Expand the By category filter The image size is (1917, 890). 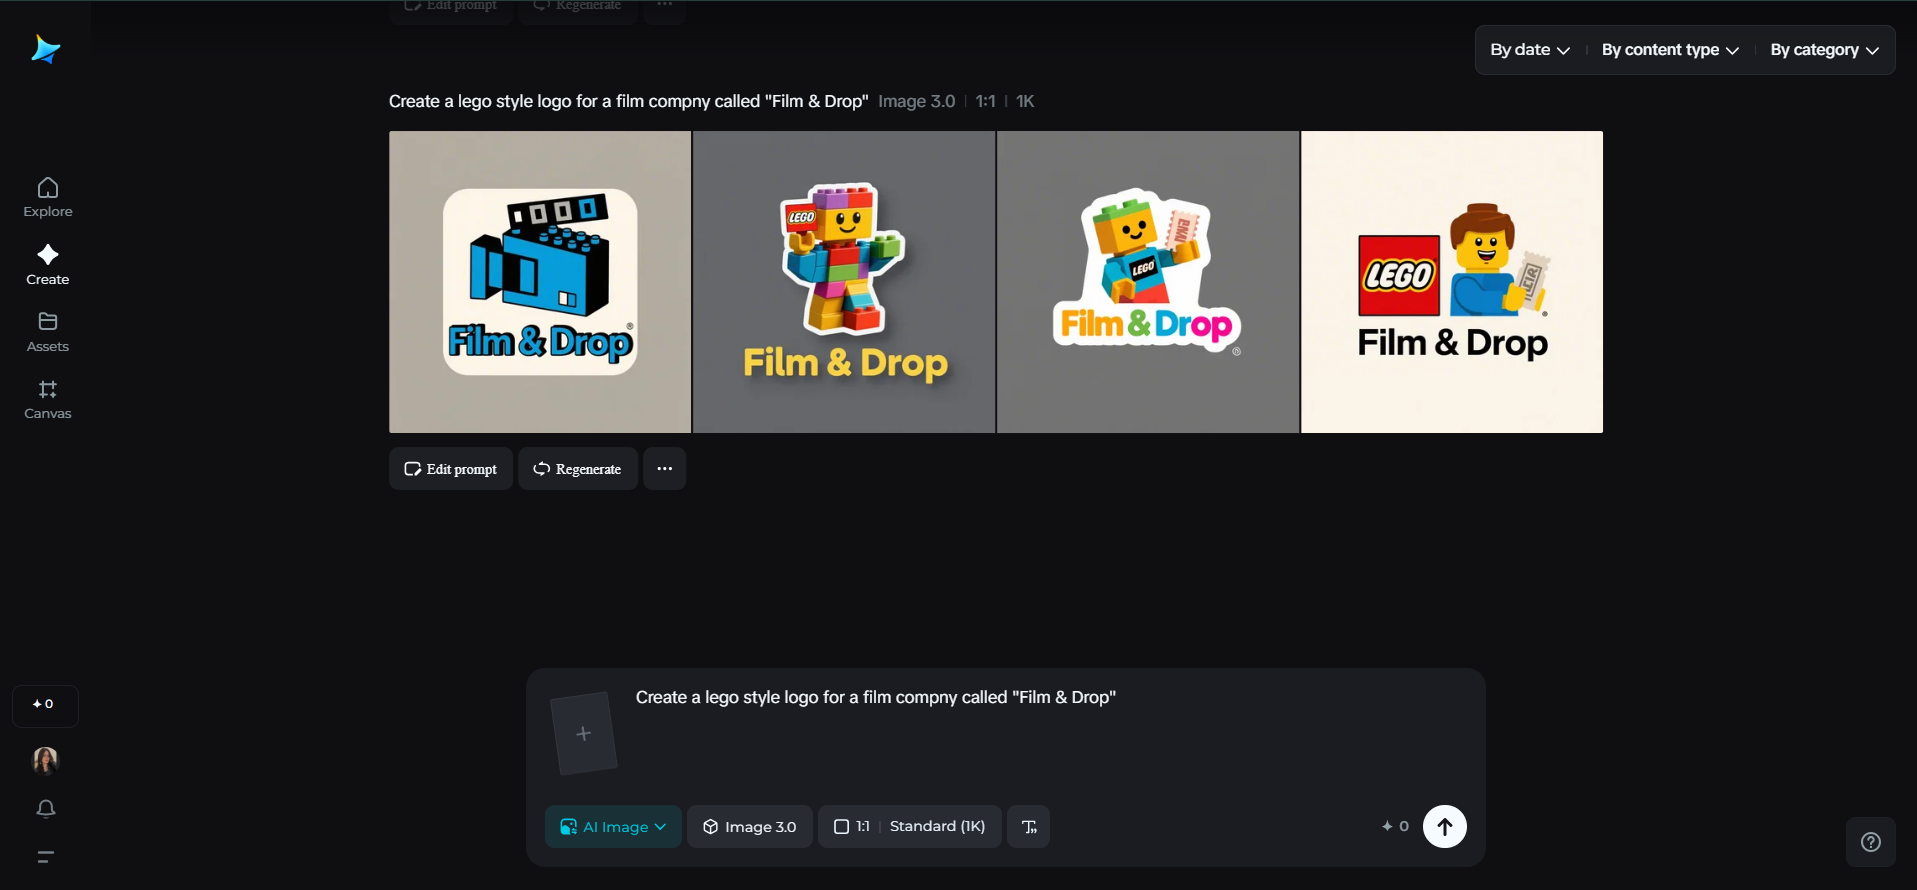(1825, 50)
